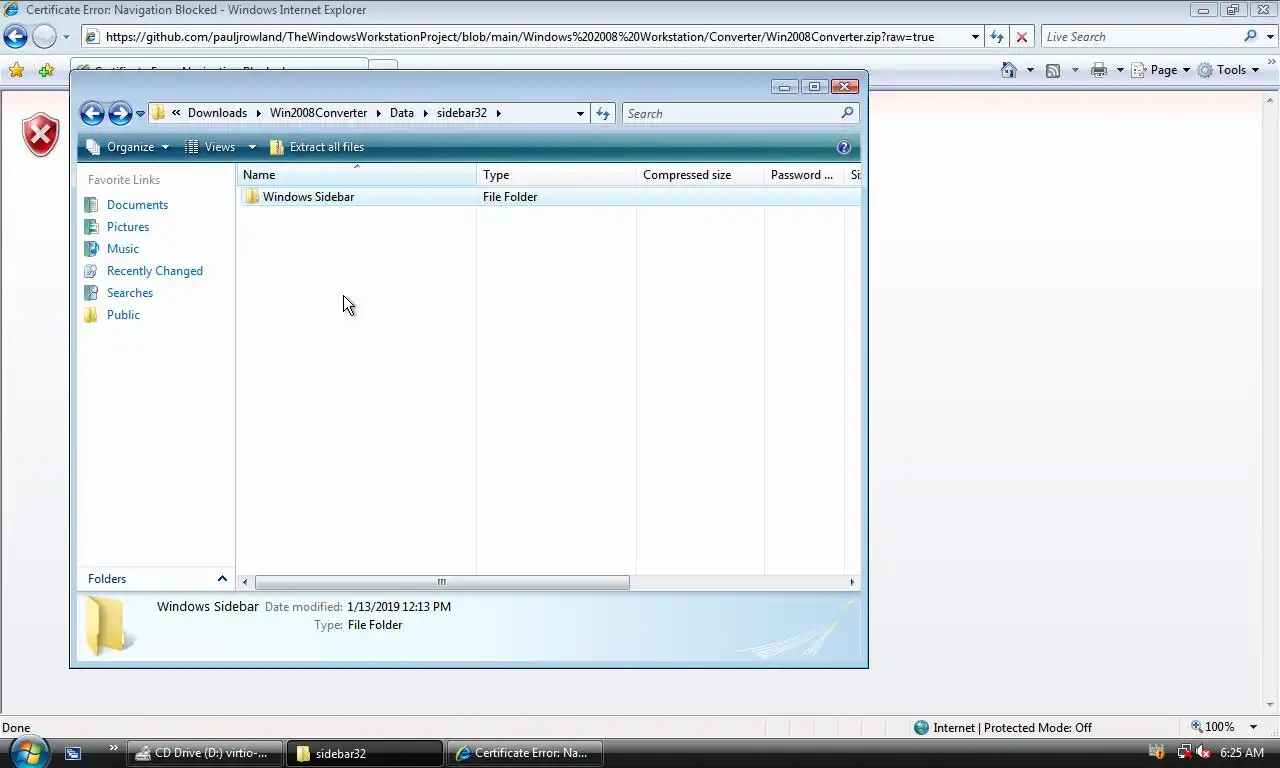The image size is (1280, 768).
Task: Click the sidebar32 breadcrumb segment
Action: pyautogui.click(x=462, y=113)
